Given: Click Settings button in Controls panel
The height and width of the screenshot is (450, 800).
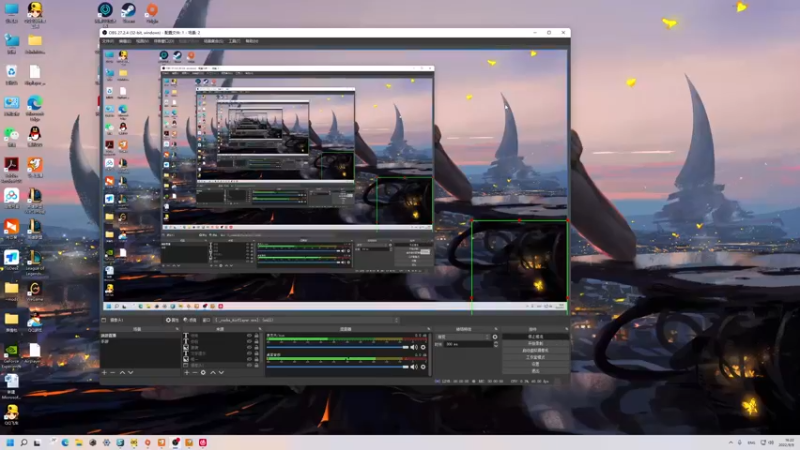Looking at the screenshot, I should click(535, 364).
